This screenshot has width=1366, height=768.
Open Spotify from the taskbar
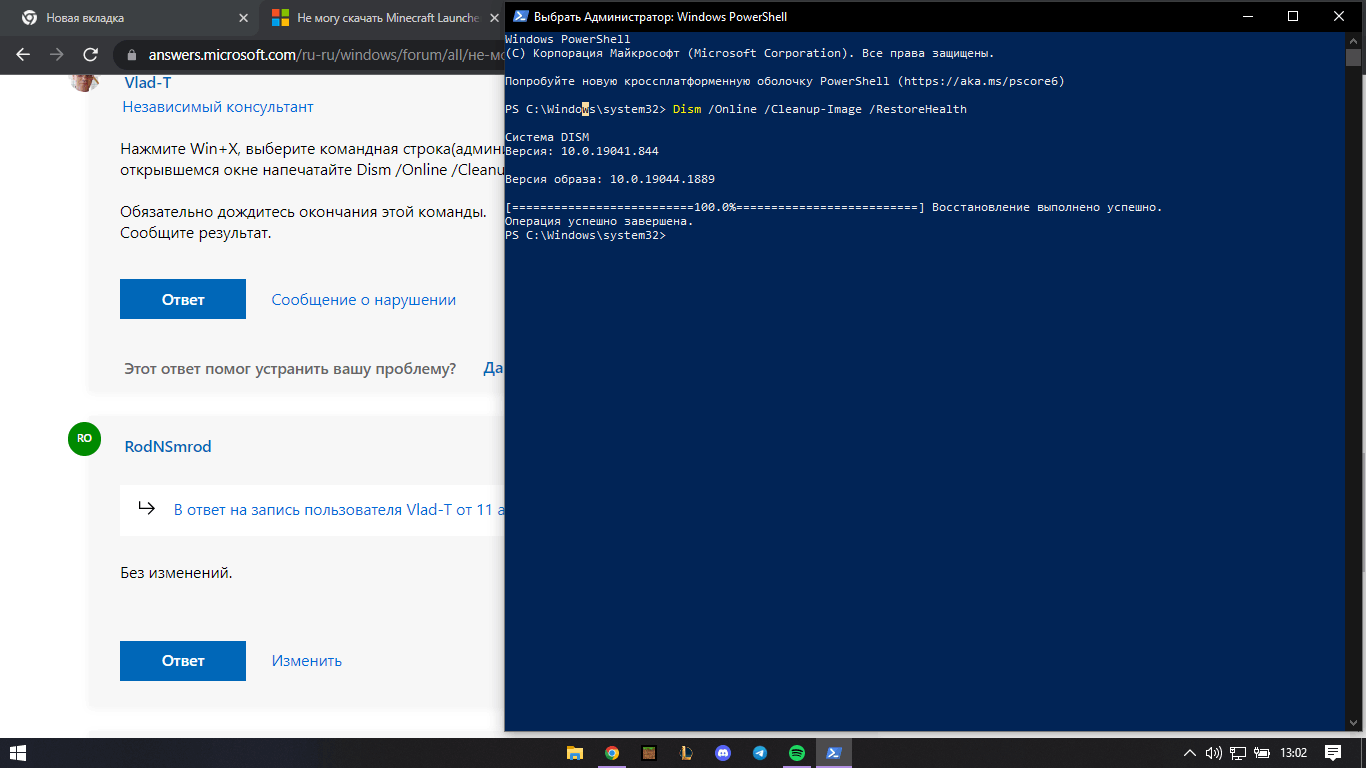797,753
